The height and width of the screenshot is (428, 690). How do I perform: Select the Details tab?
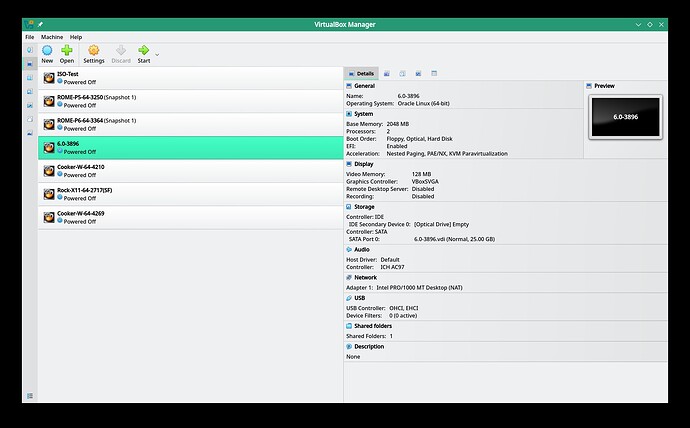tap(361, 73)
